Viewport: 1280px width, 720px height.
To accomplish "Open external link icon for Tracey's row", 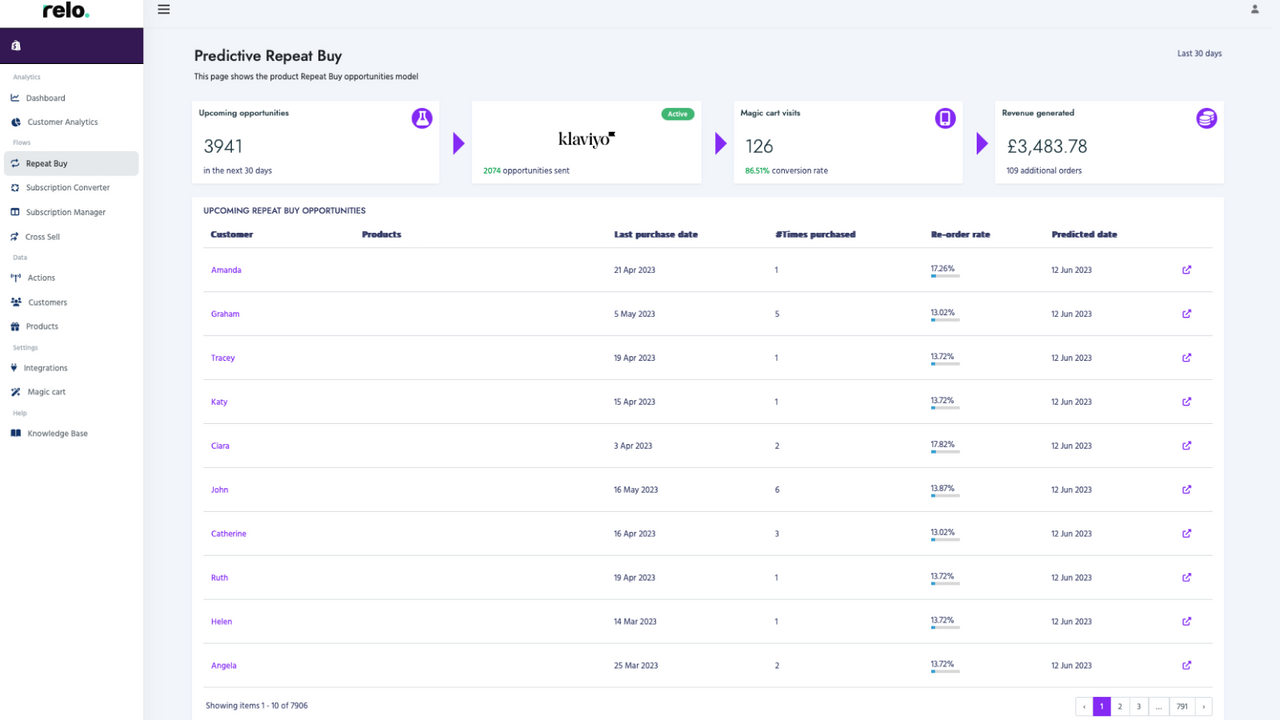I will pyautogui.click(x=1187, y=358).
